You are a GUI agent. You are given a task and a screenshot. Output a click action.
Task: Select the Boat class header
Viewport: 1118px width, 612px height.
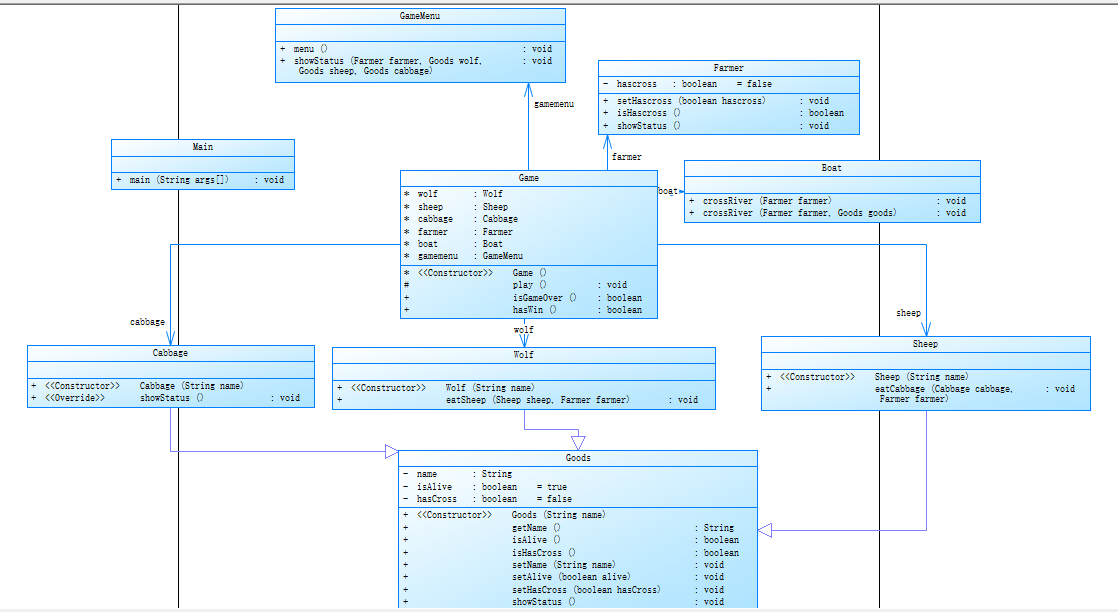click(831, 168)
